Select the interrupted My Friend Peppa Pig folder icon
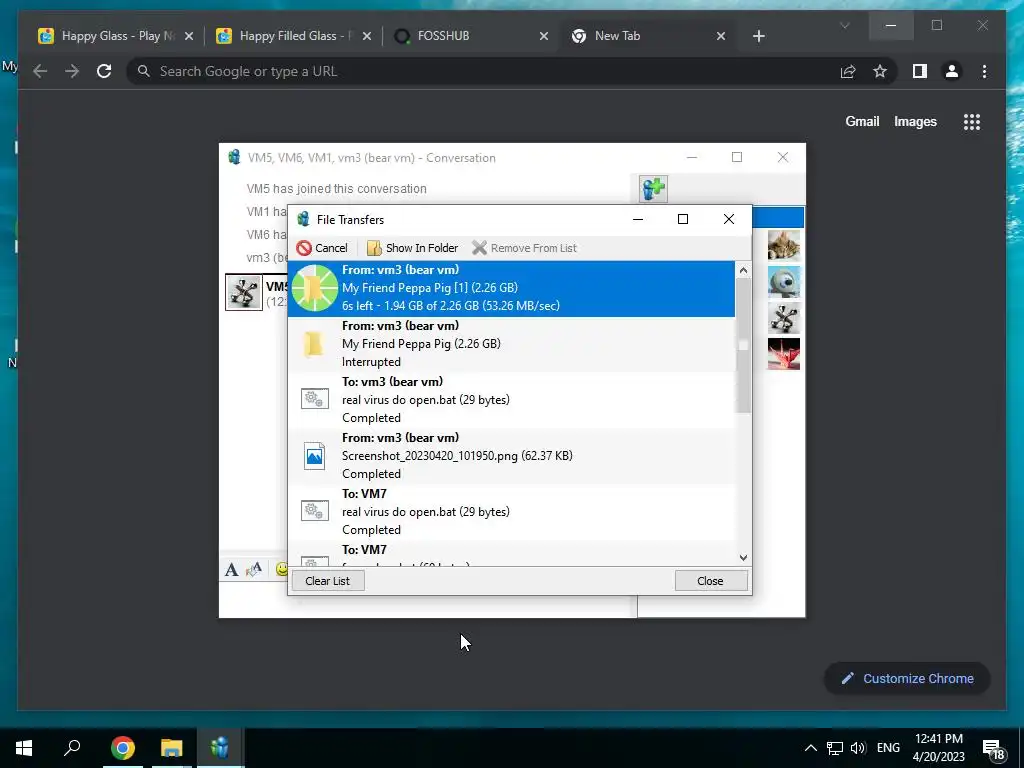Screen dimensions: 1024x768 [314, 344]
